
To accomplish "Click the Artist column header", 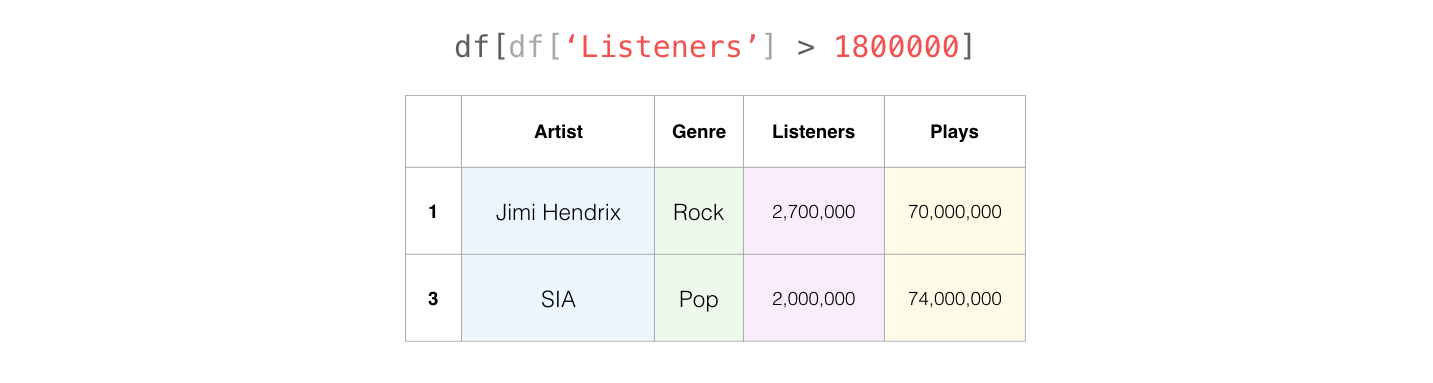I will pyautogui.click(x=558, y=131).
